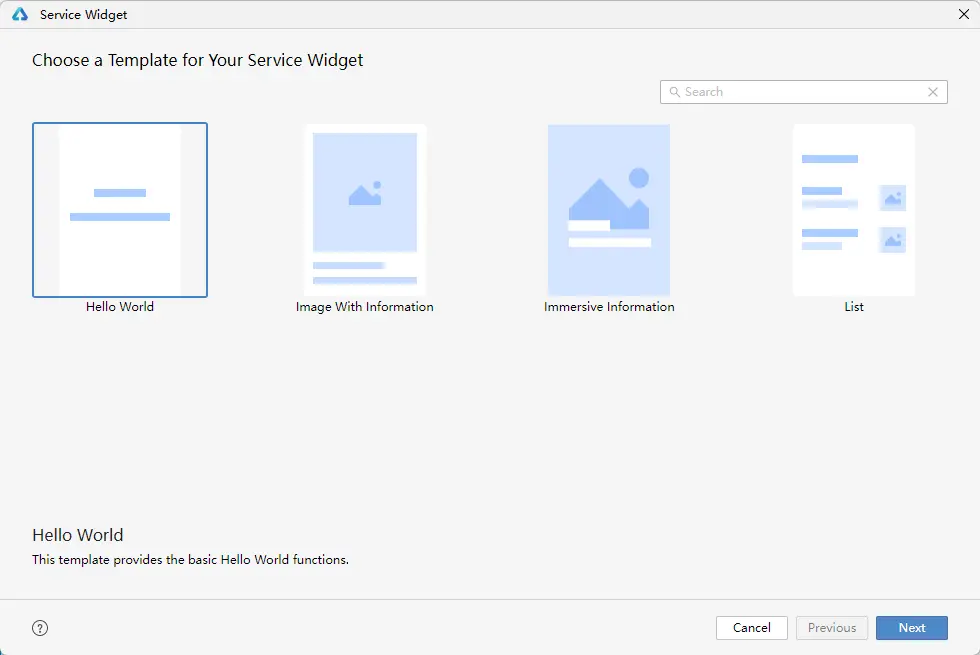Click the Hello World description heading

(x=78, y=535)
